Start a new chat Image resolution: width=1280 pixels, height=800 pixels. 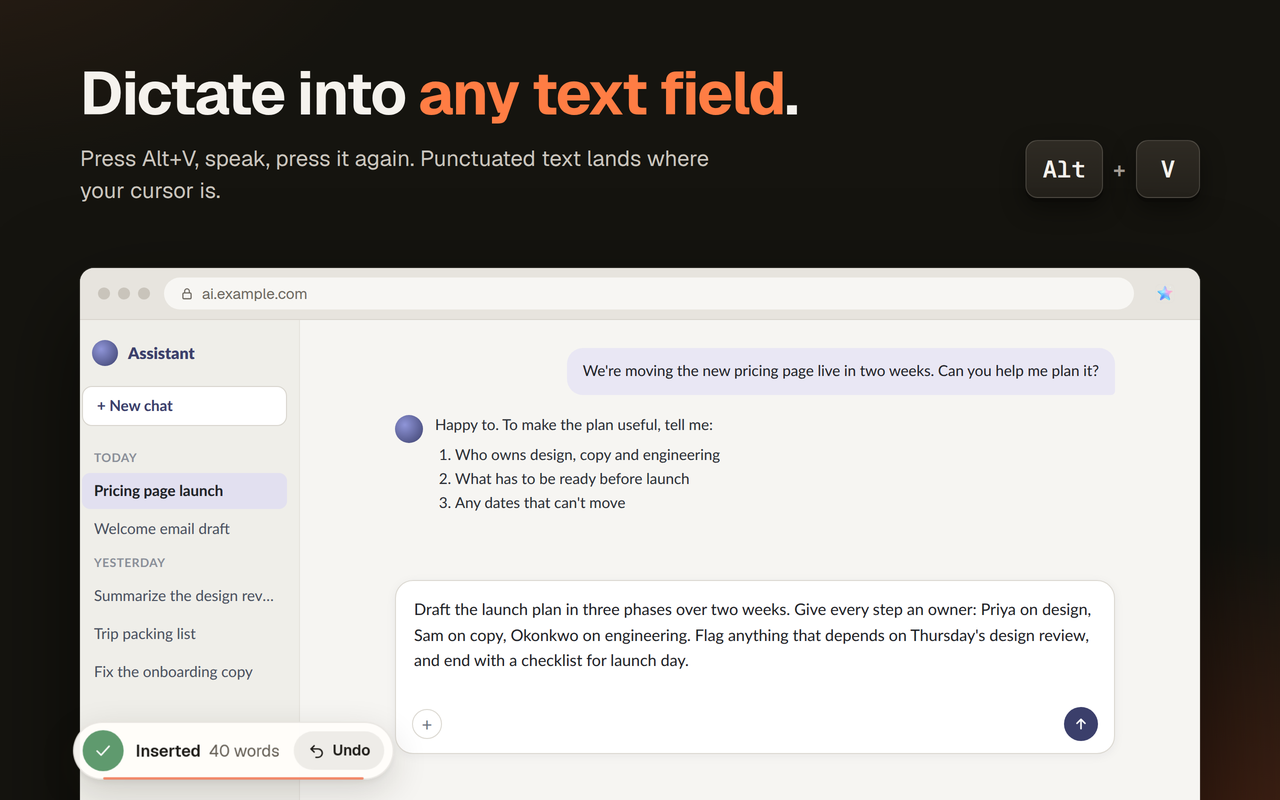pyautogui.click(x=184, y=406)
